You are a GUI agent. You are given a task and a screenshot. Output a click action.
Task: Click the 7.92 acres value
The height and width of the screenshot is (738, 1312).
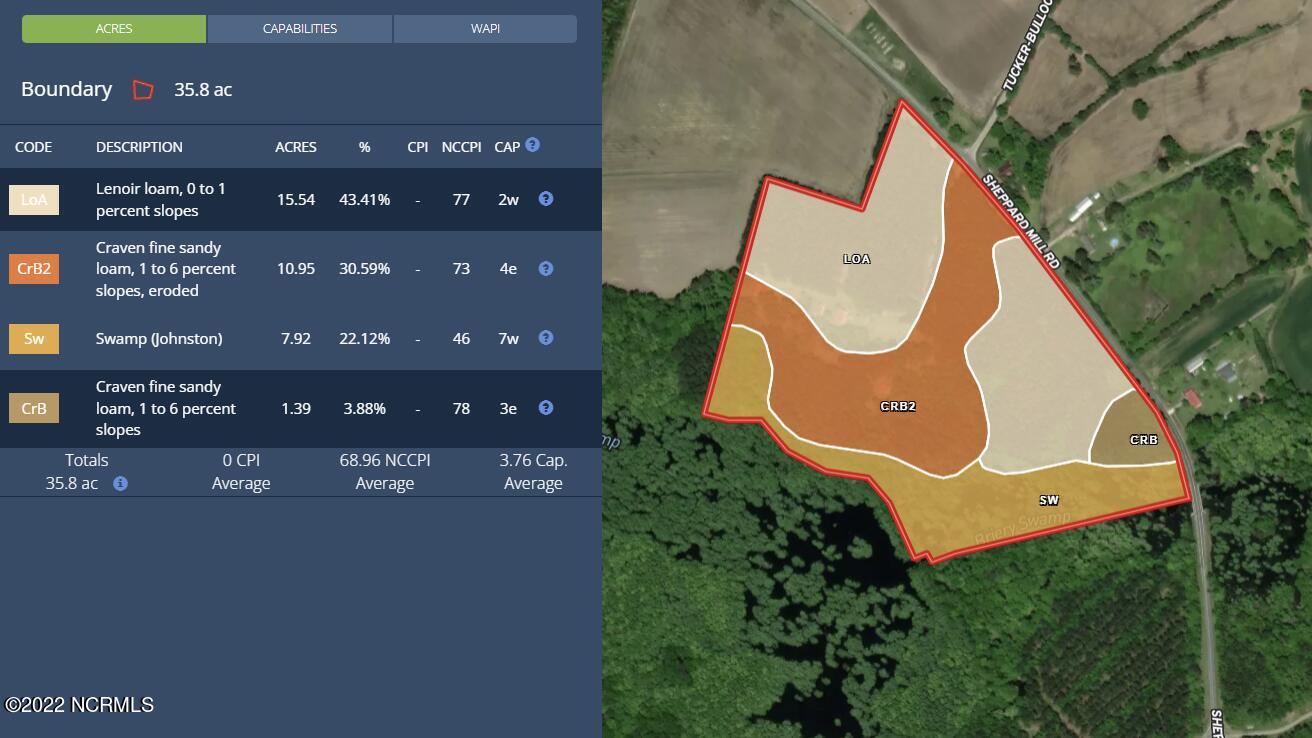pyautogui.click(x=296, y=338)
